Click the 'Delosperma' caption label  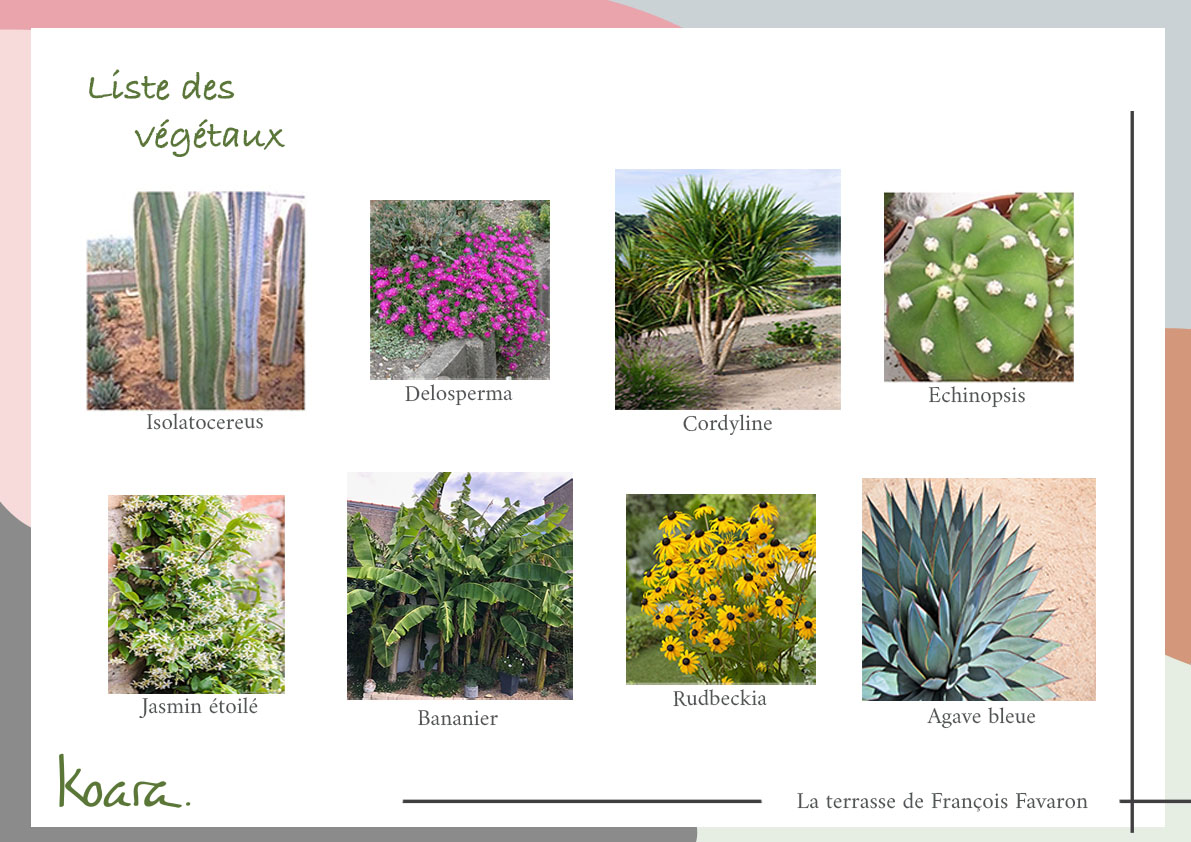458,394
